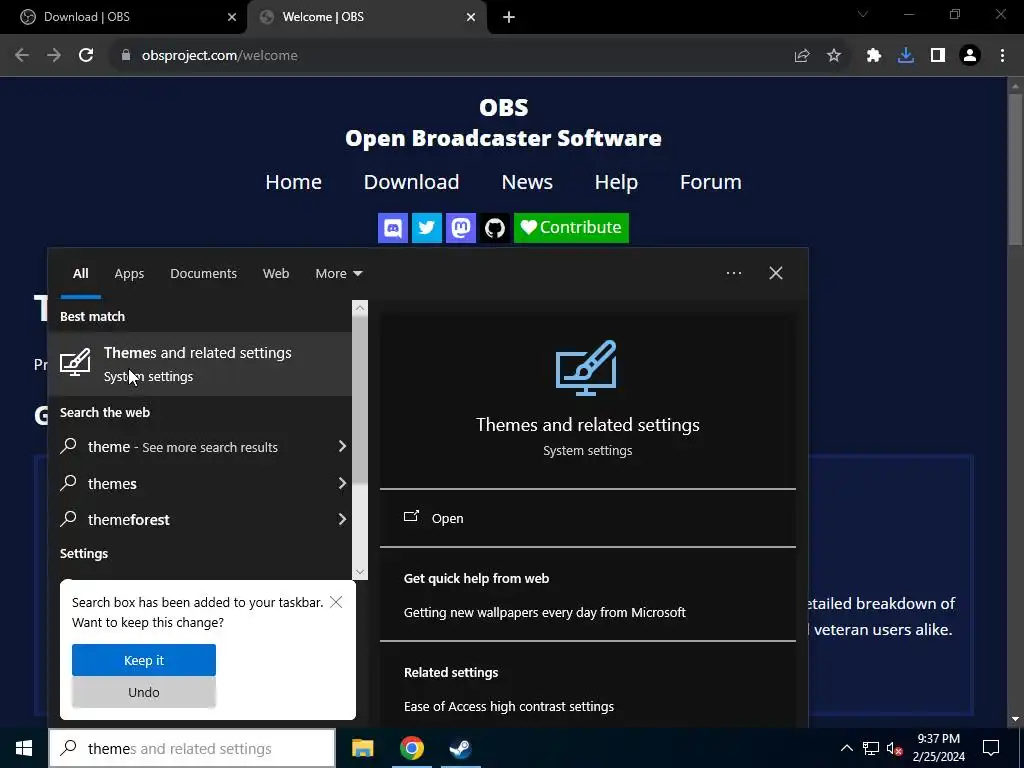Image resolution: width=1024 pixels, height=768 pixels.
Task: Open the GitHub icon on OBS page
Action: tap(495, 228)
